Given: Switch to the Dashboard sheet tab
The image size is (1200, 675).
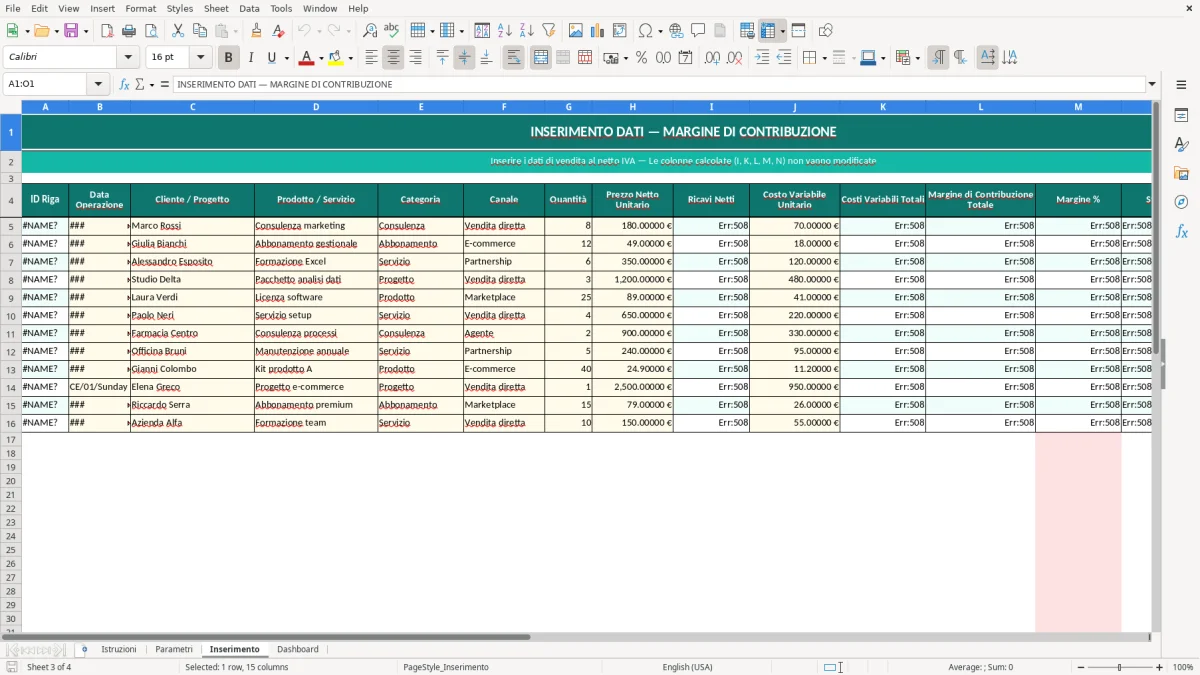Looking at the screenshot, I should click(x=298, y=649).
